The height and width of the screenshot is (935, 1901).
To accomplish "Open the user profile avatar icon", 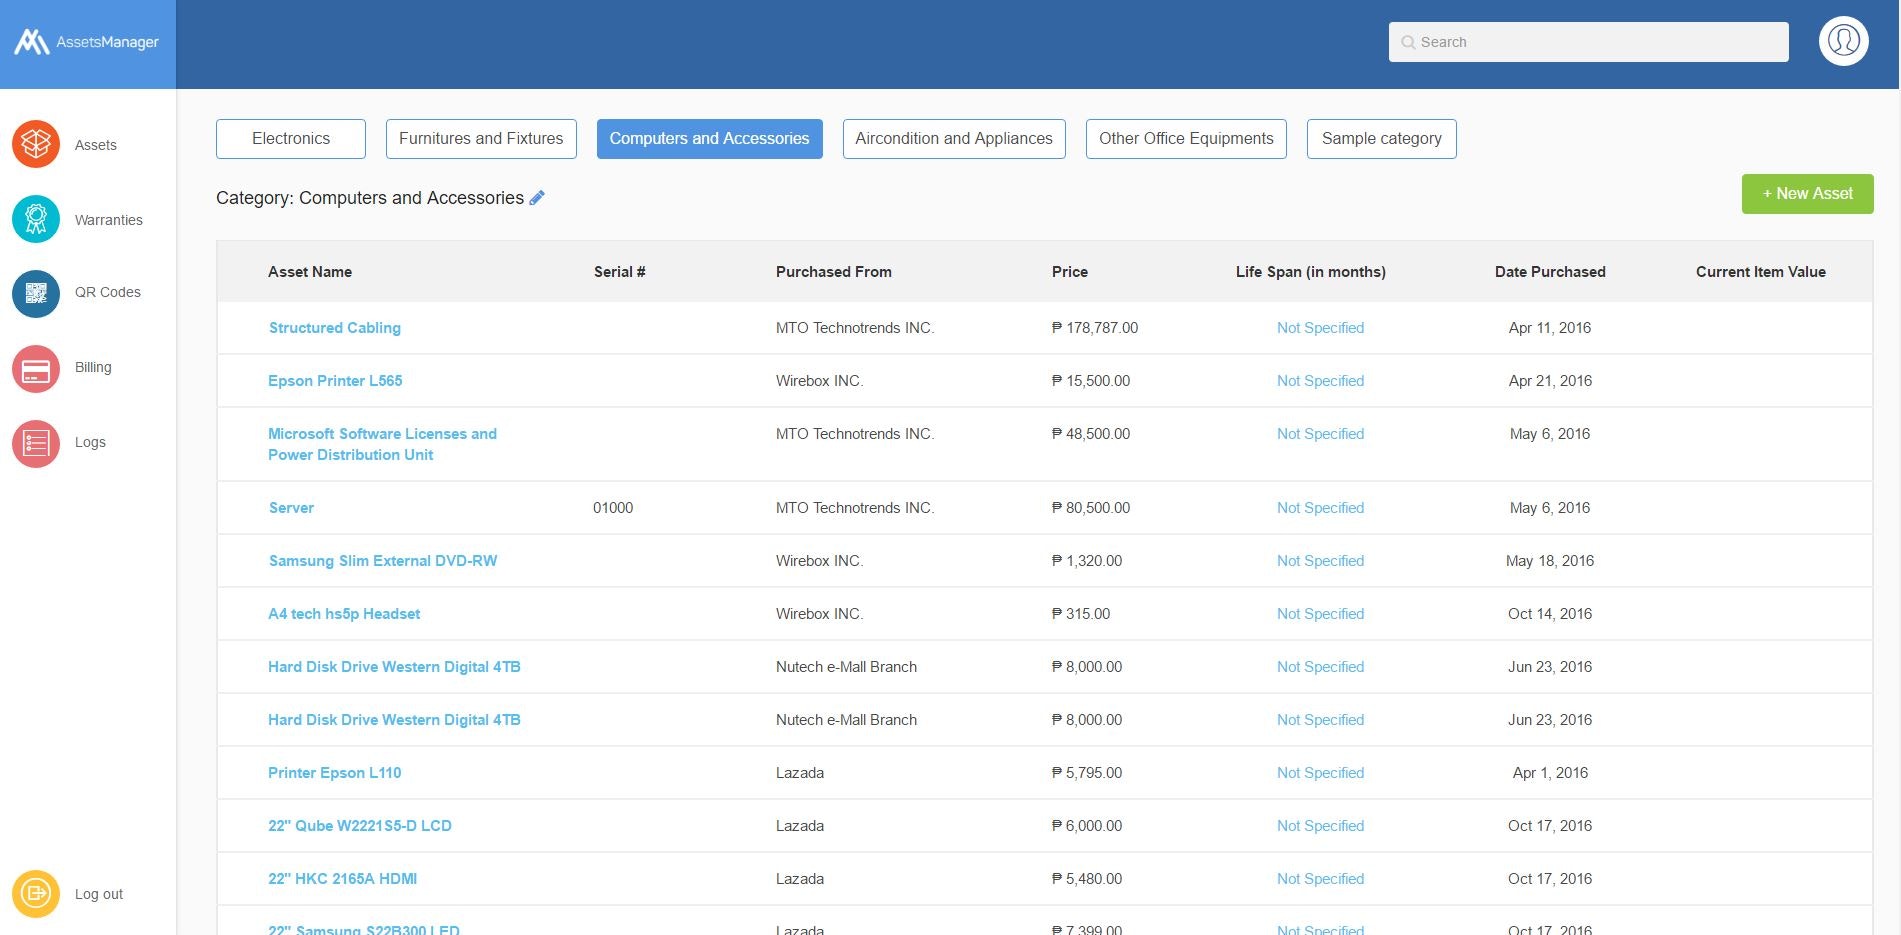I will [1843, 40].
